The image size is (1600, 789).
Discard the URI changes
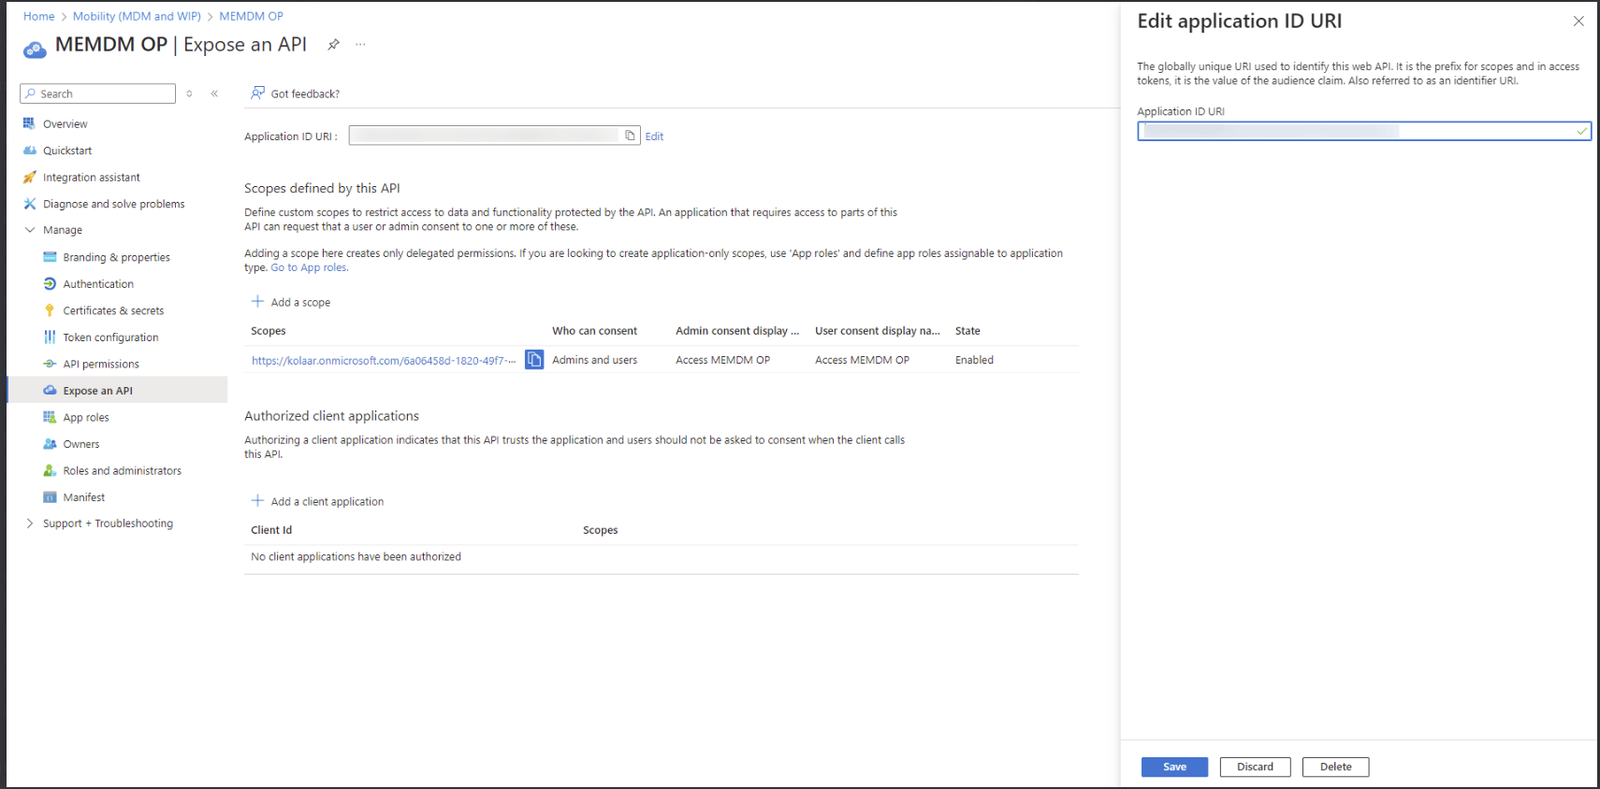click(1255, 767)
